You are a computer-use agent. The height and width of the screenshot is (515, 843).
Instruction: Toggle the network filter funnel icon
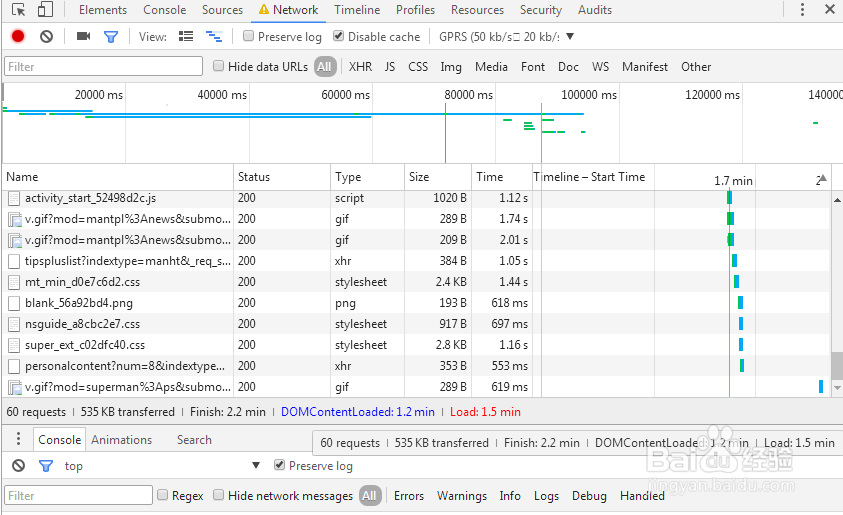click(x=111, y=37)
